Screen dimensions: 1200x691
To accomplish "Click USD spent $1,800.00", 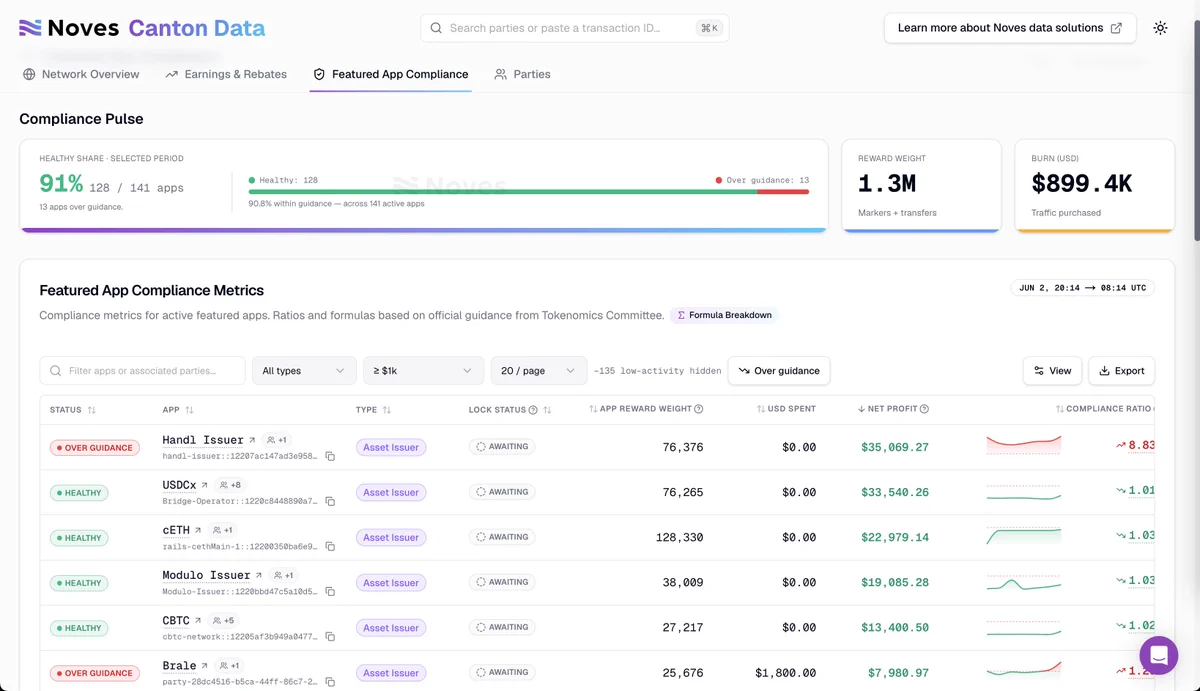I will click(x=786, y=673).
